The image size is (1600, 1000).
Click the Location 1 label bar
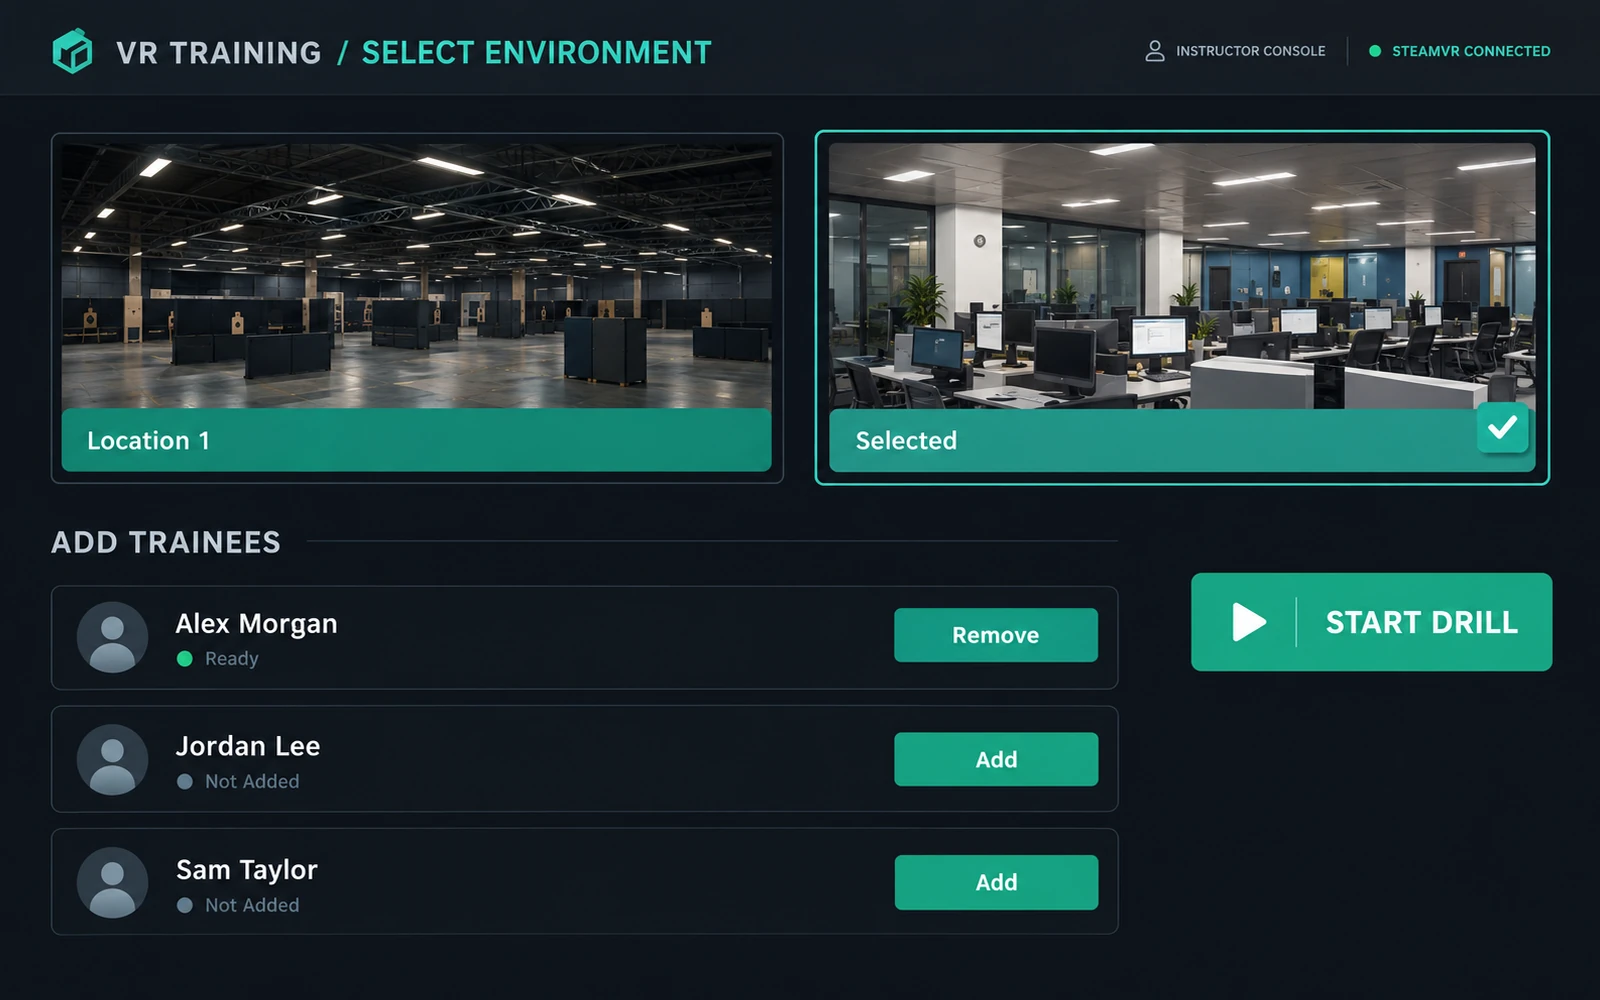(416, 440)
